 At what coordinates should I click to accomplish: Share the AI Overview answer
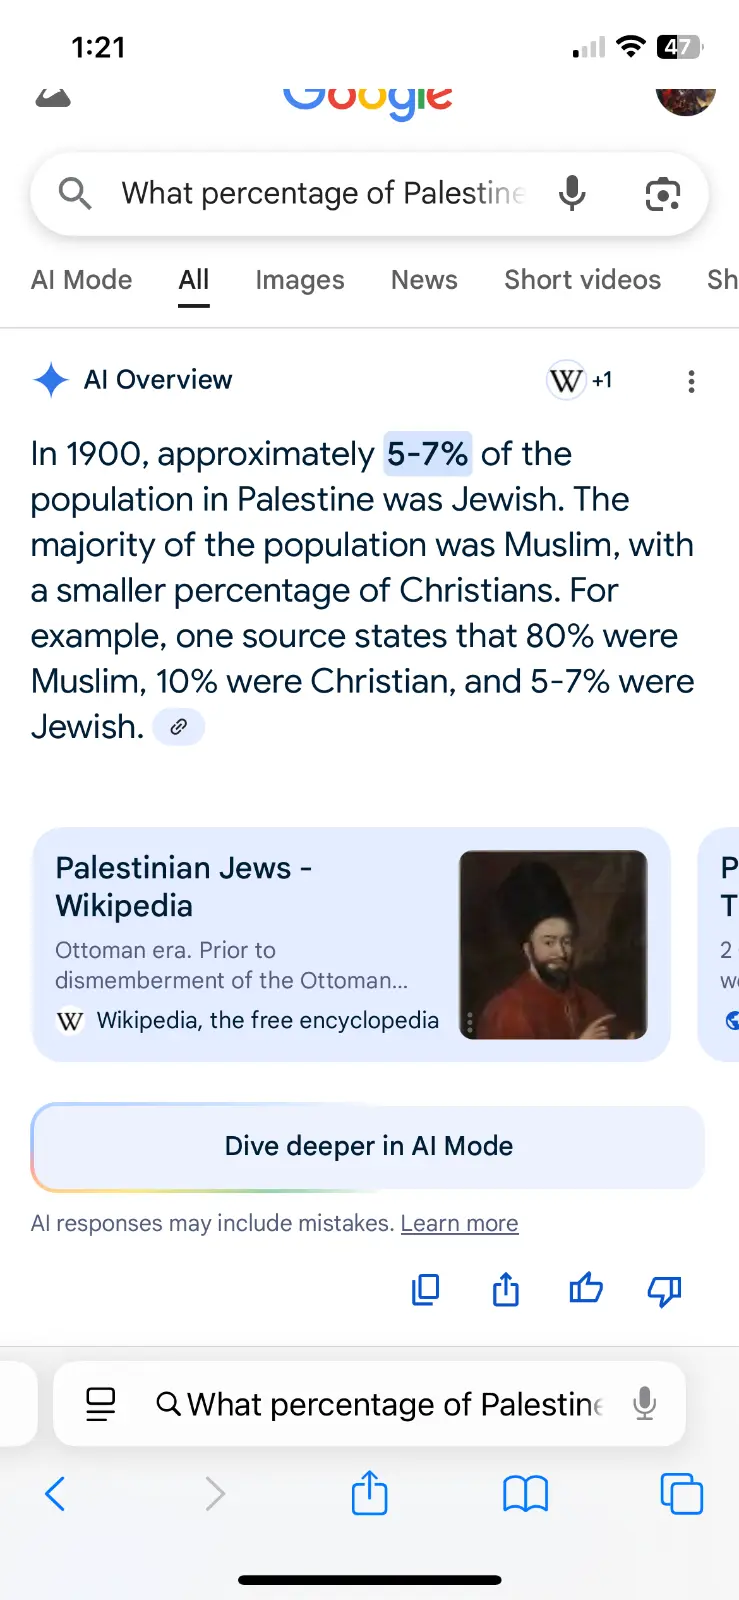tap(506, 1290)
